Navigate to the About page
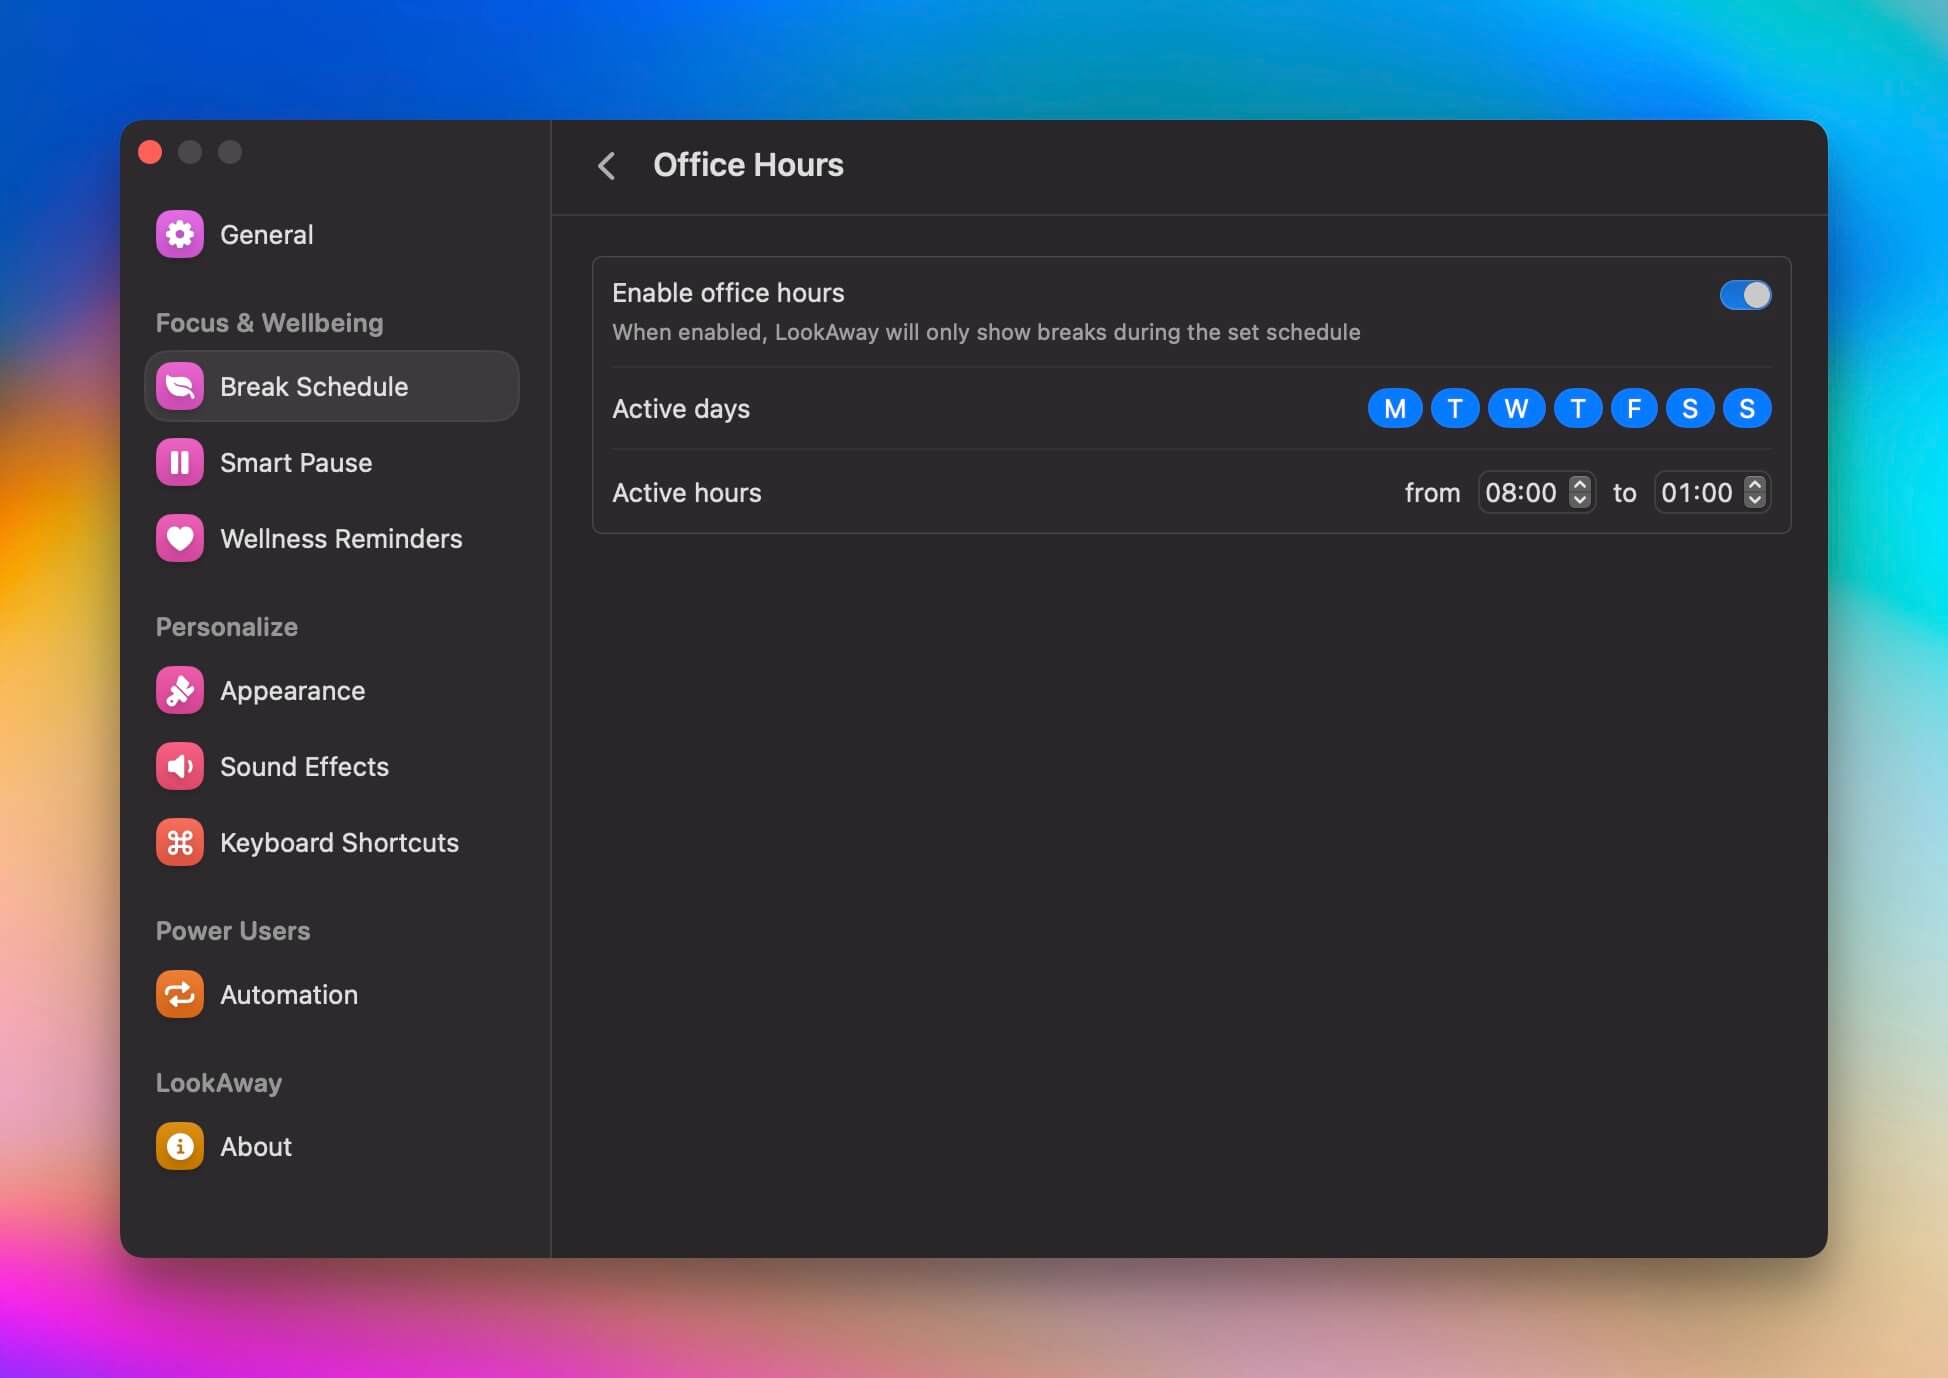Screen dimensions: 1948x1378 click(x=255, y=1146)
